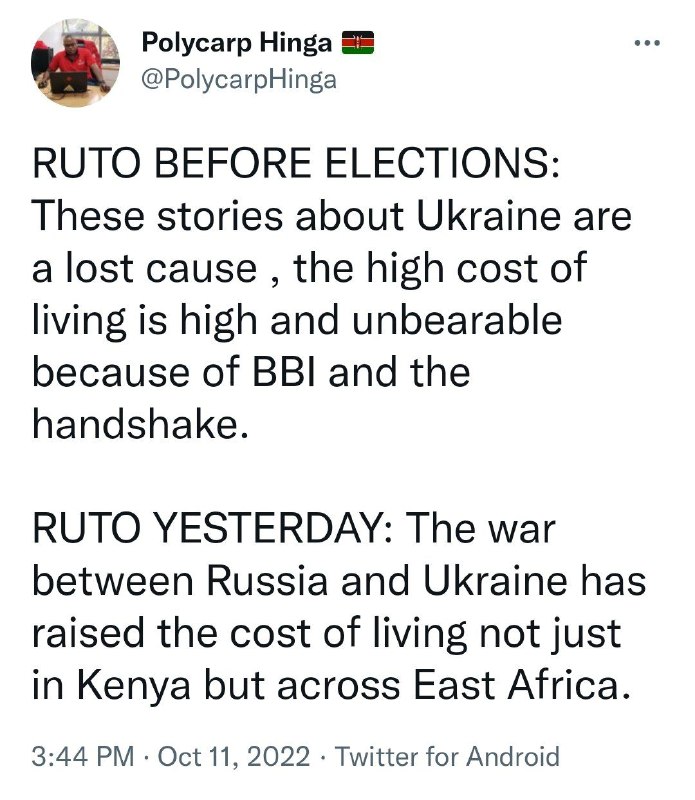695x800 pixels.
Task: Click the Kenya flag emoji beside the name
Action: pyautogui.click(x=358, y=42)
